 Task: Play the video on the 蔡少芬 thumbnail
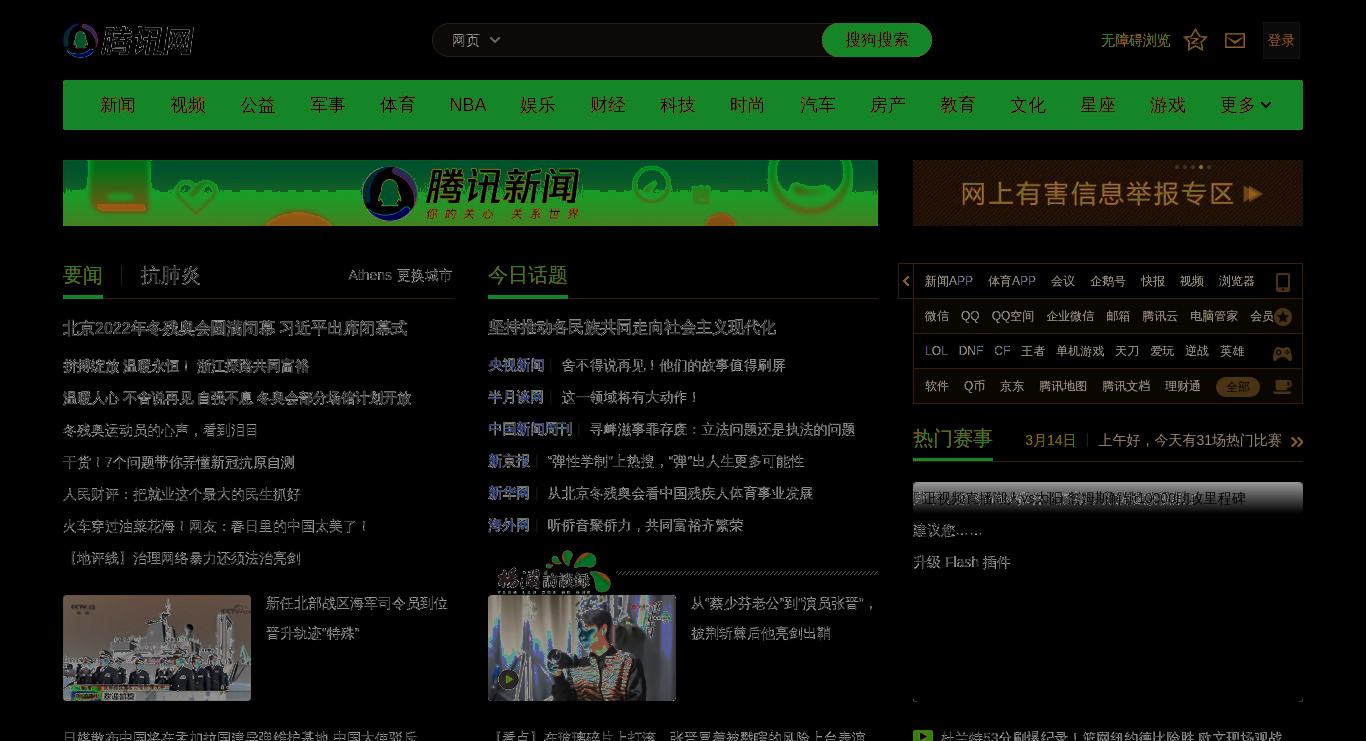point(508,680)
